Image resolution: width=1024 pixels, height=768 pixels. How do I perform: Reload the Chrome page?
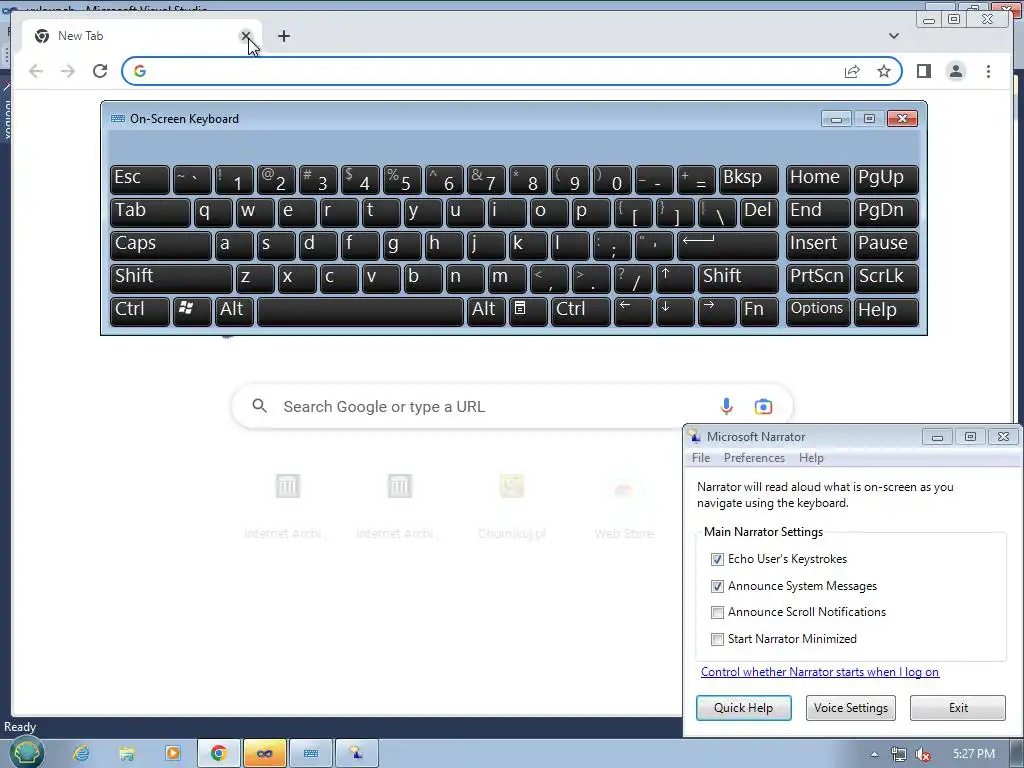pyautogui.click(x=100, y=71)
